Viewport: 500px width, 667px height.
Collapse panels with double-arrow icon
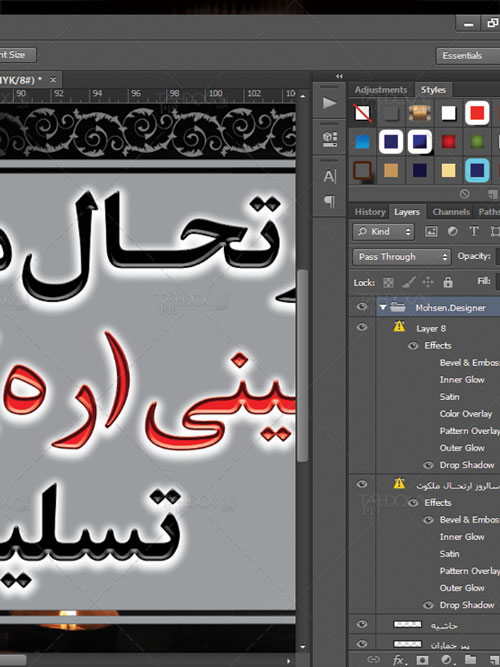pyautogui.click(x=339, y=76)
